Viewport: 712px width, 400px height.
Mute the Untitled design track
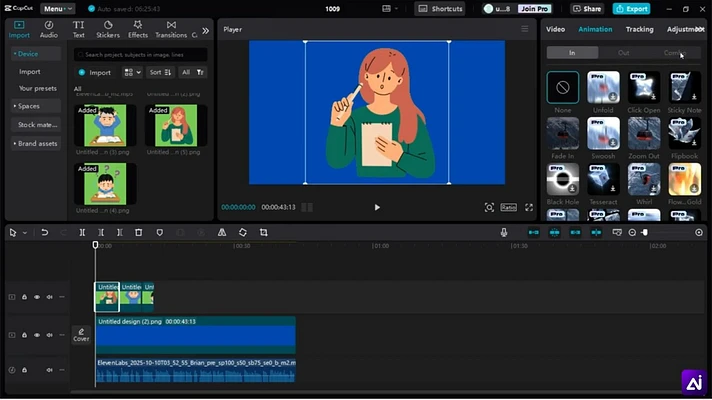[x=49, y=335]
